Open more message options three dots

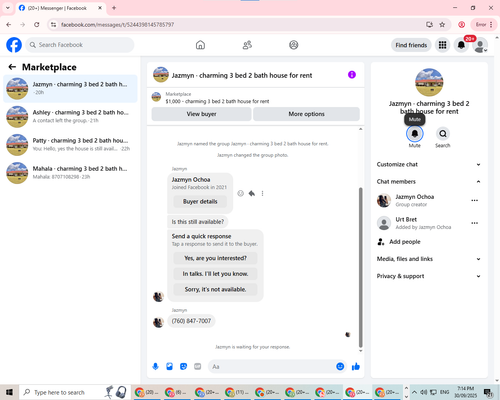(262, 193)
